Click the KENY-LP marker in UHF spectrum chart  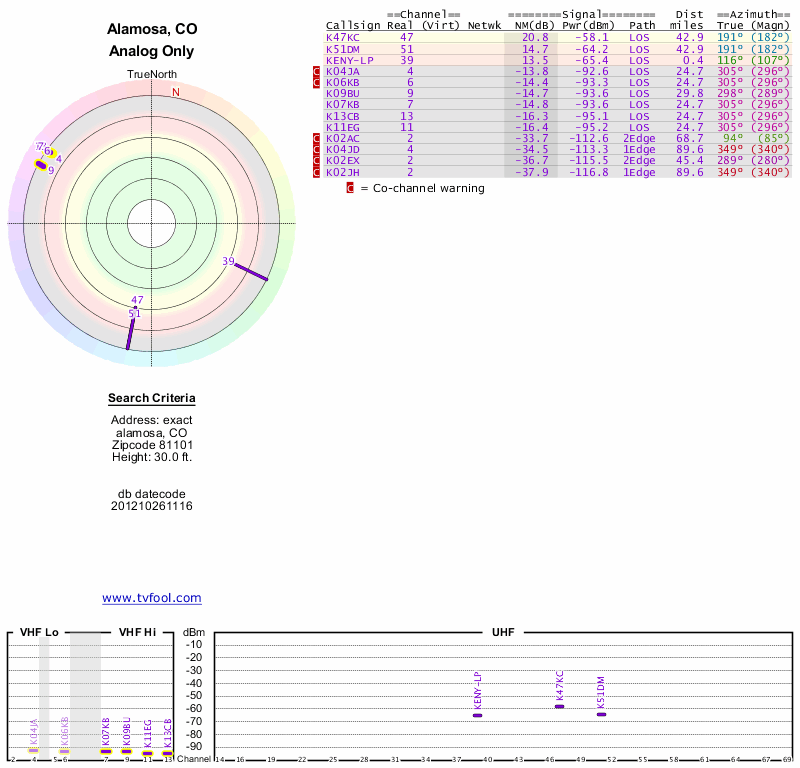click(477, 715)
